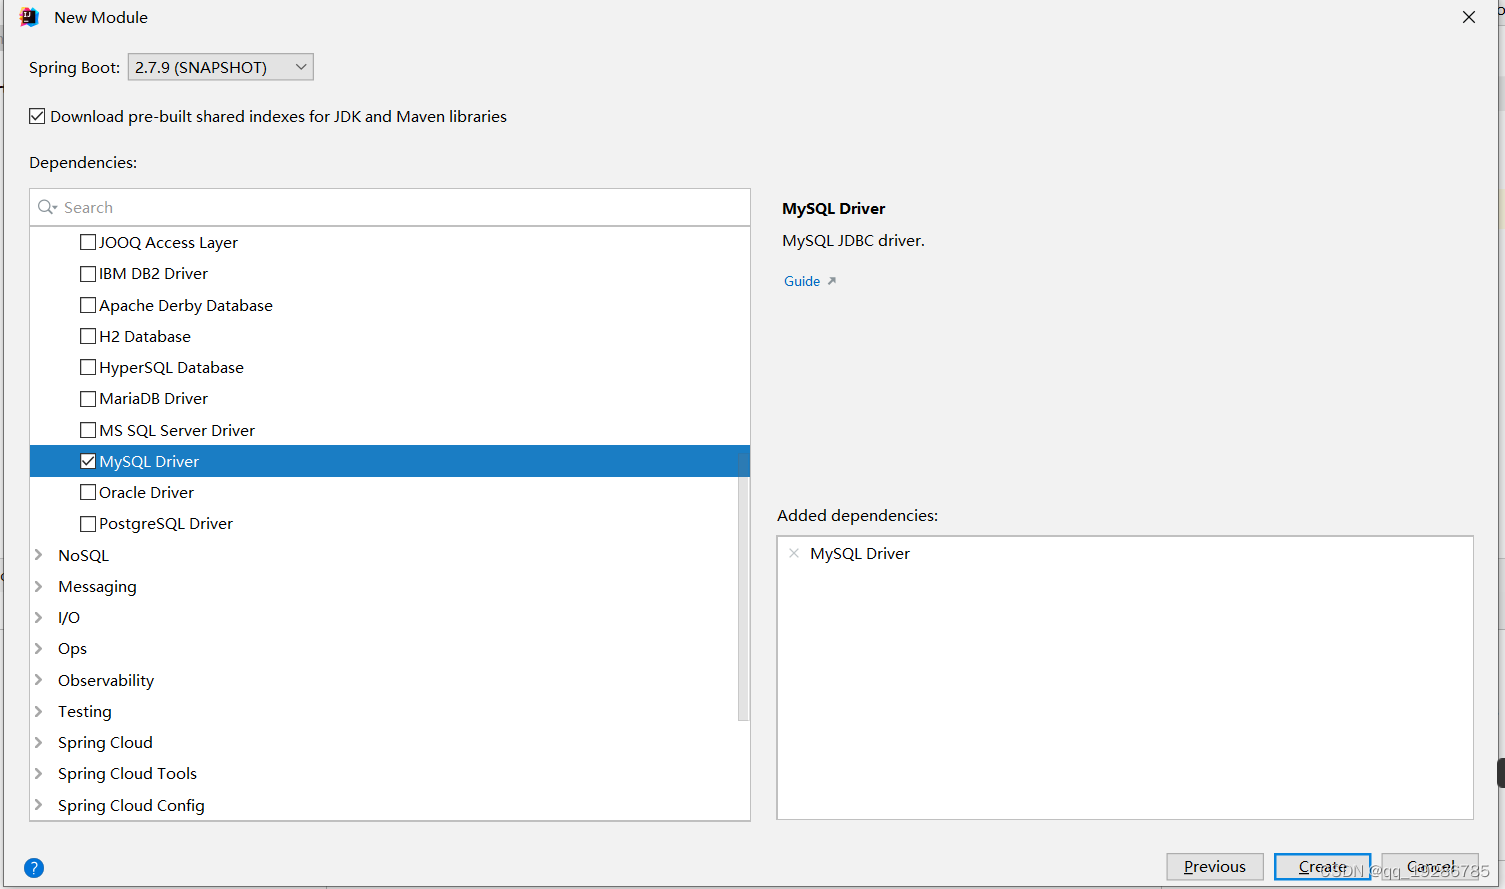Click the PostgreSQL Driver label
Viewport: 1505px width, 889px height.
coord(166,523)
